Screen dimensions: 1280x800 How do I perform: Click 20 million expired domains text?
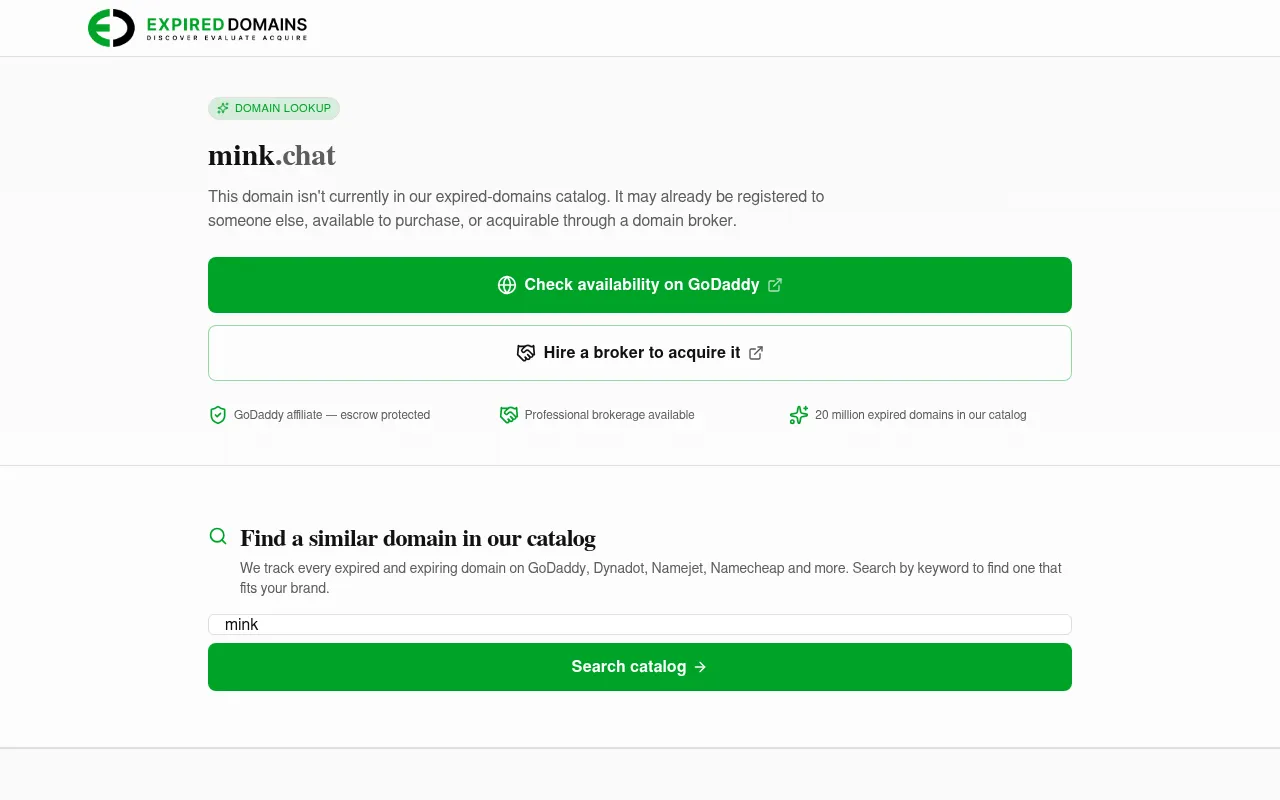tap(921, 415)
